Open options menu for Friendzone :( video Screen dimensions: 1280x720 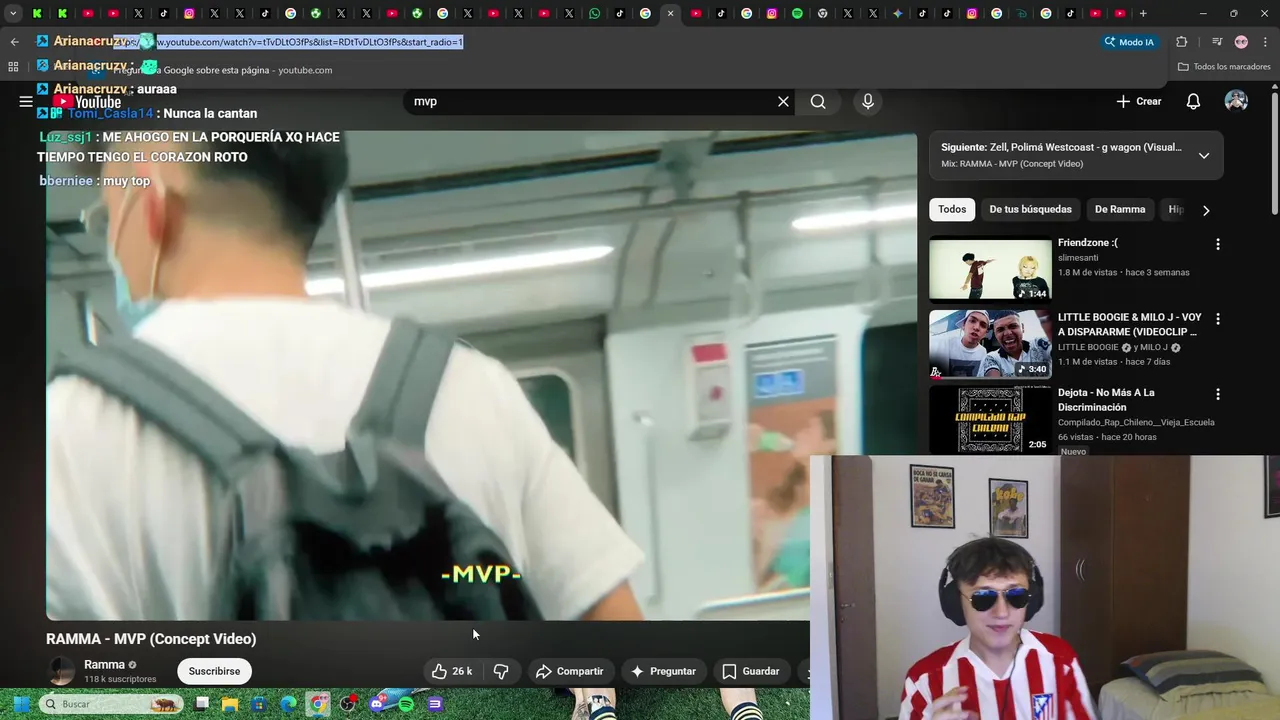click(x=1217, y=244)
